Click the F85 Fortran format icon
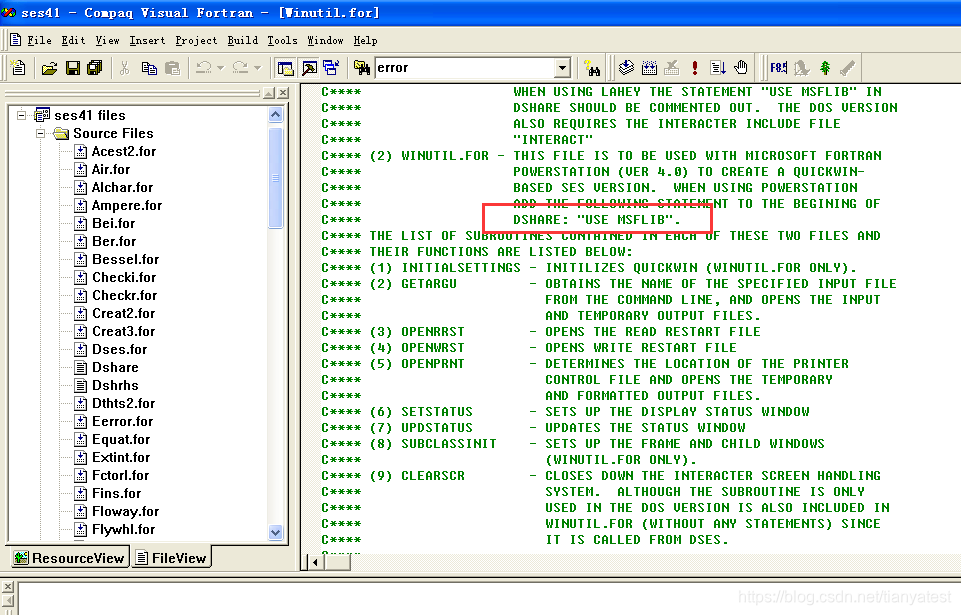This screenshot has height=615, width=961. [778, 68]
